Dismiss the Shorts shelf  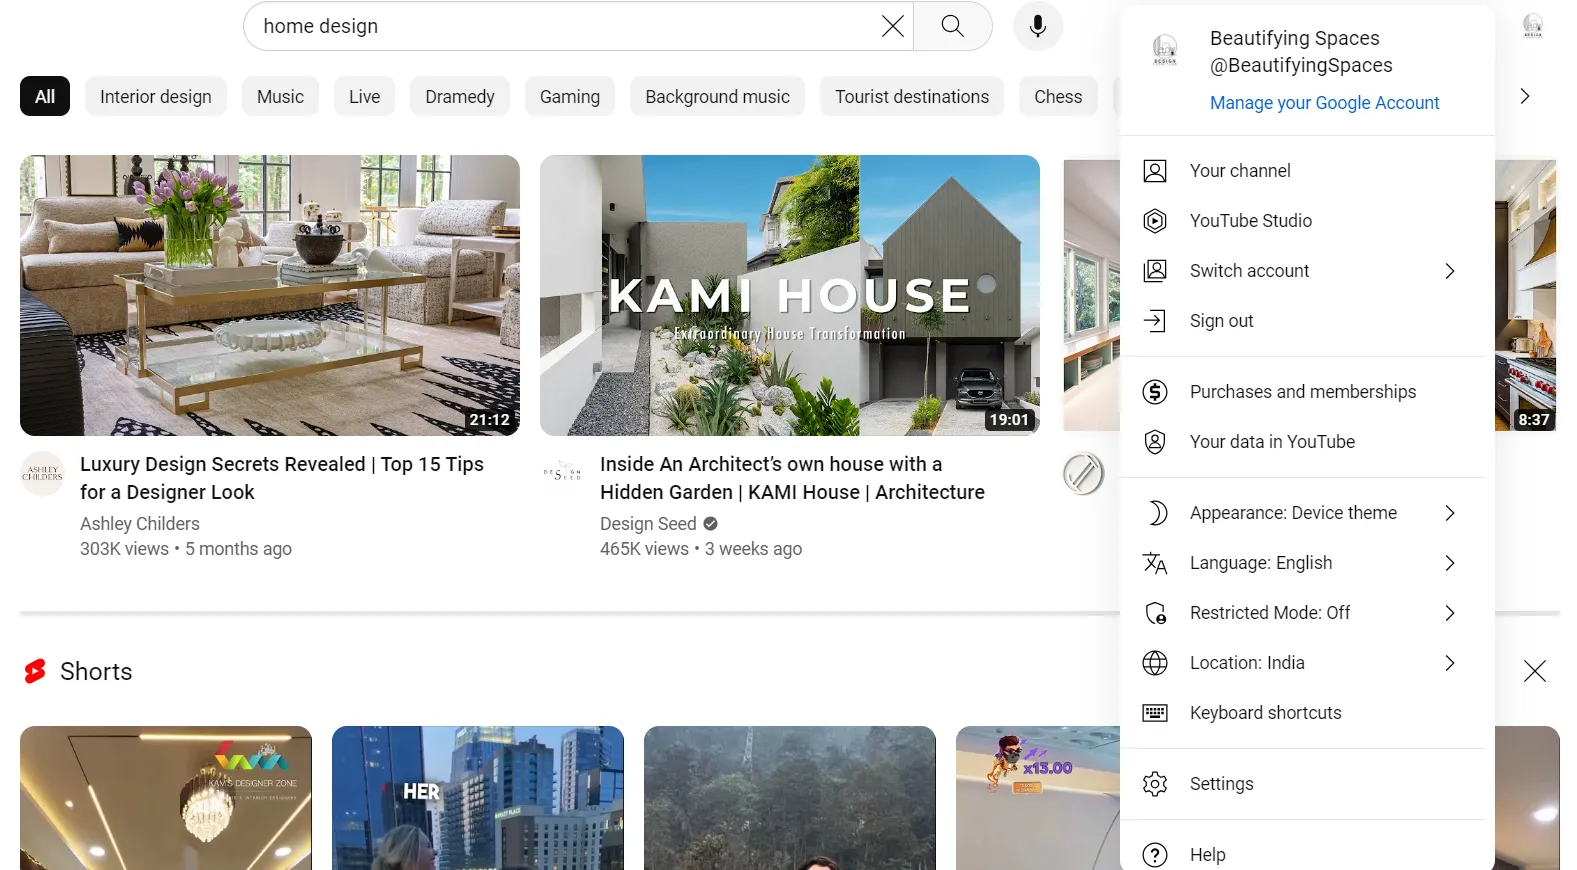coord(1534,671)
